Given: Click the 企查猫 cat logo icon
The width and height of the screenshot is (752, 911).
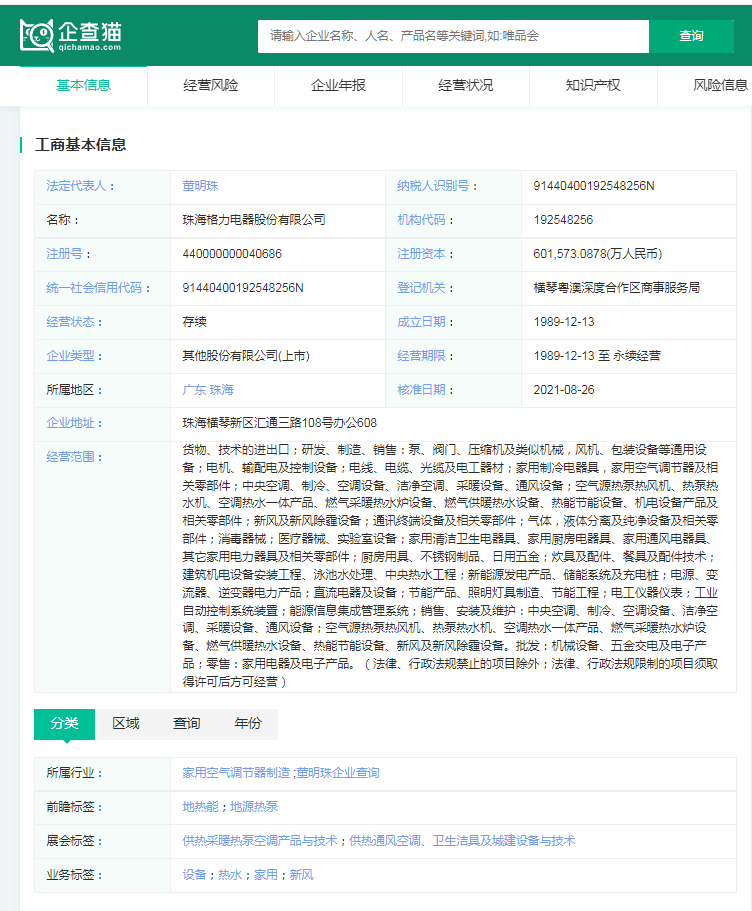Looking at the screenshot, I should (x=37, y=35).
